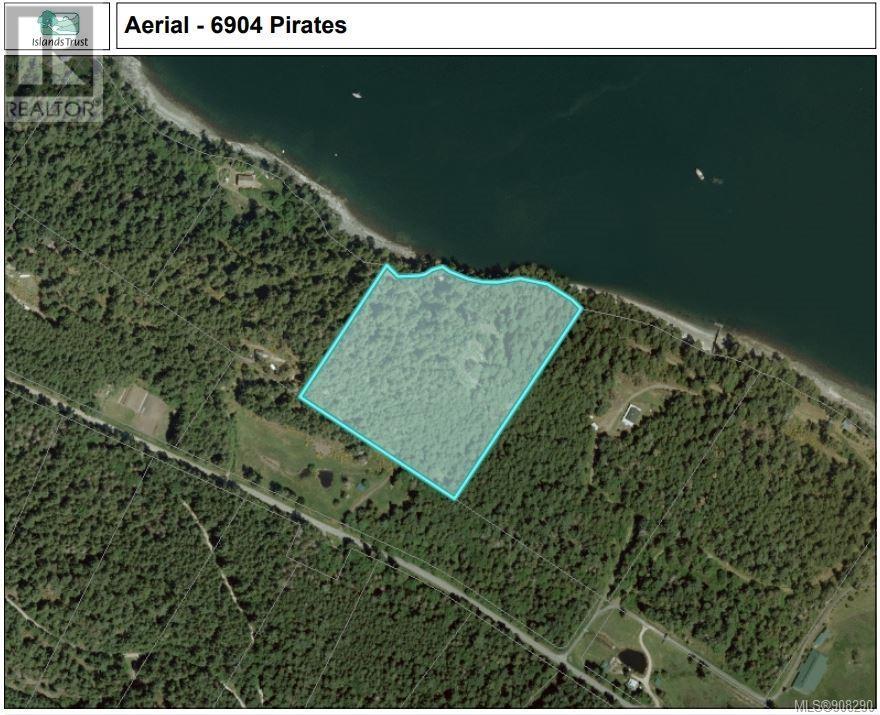
Task: Click the eastern corner of the highlighted parcel
Action: tap(581, 308)
